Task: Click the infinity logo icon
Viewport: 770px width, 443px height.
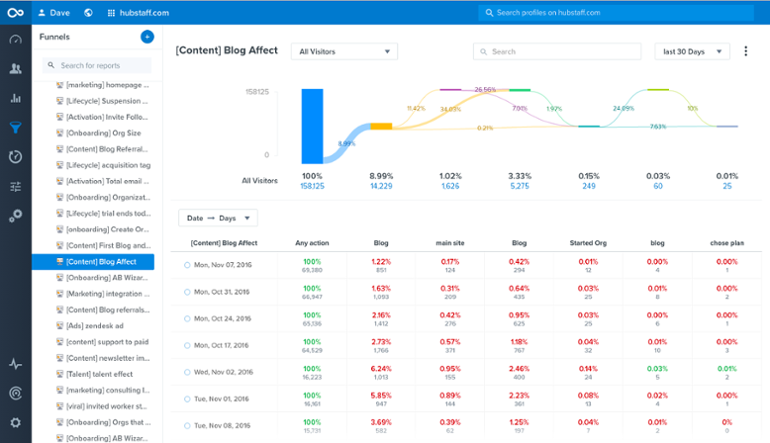Action: [x=15, y=13]
